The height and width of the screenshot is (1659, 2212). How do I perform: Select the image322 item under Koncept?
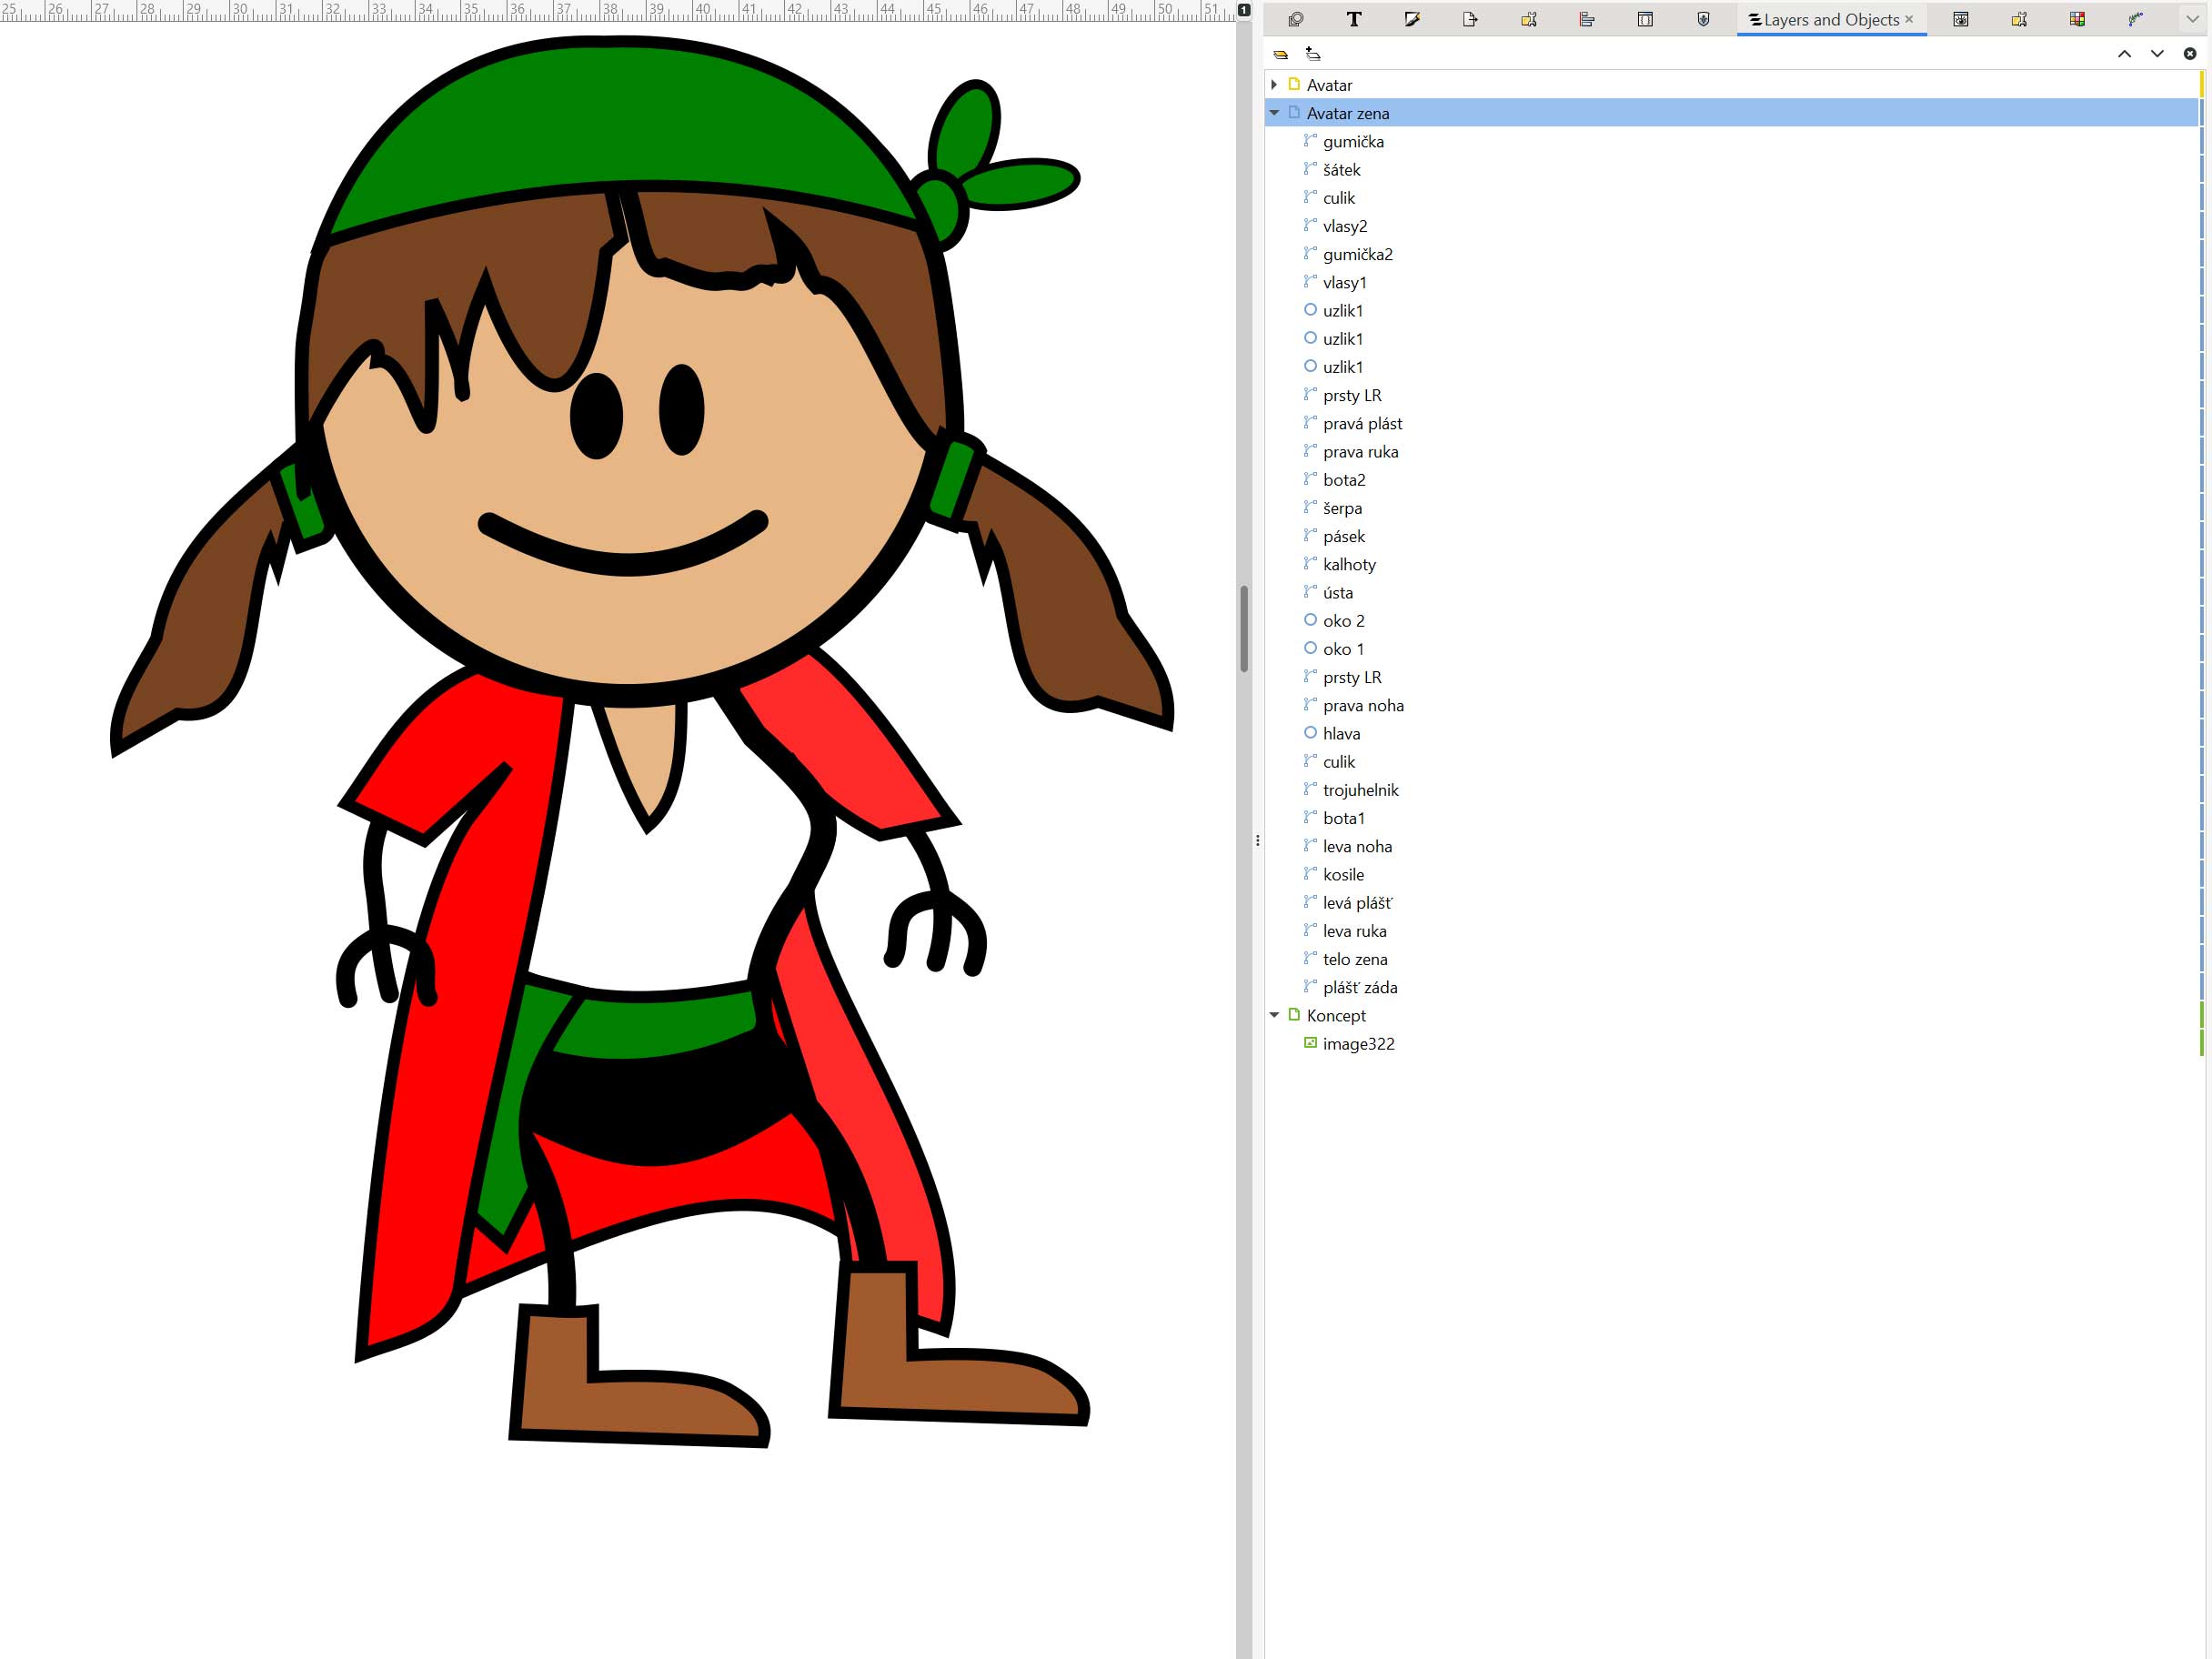[1358, 1044]
